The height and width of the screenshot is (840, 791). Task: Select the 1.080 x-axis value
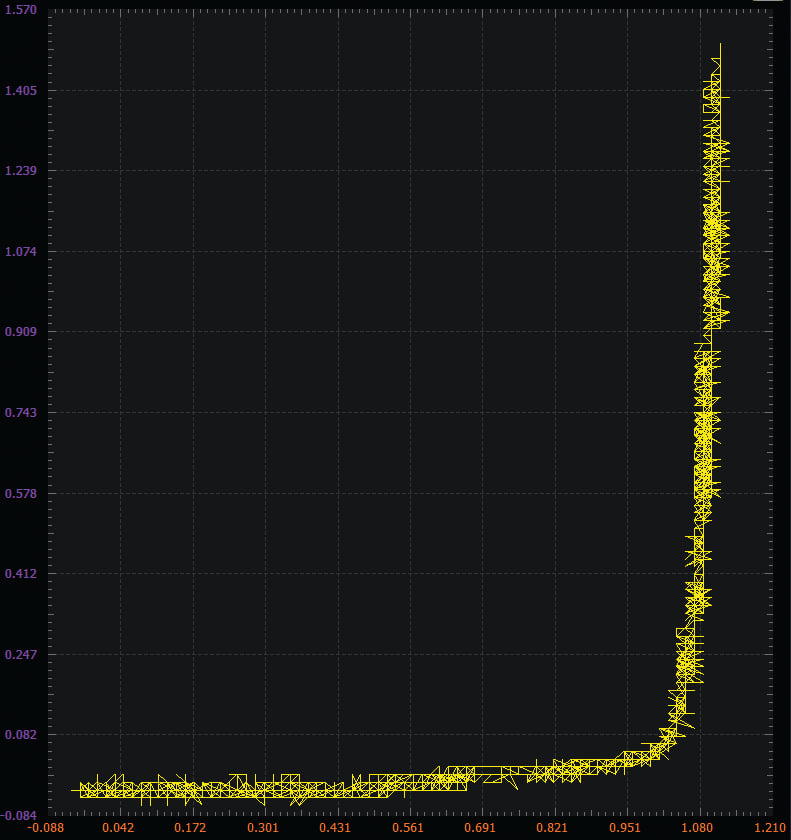point(697,828)
